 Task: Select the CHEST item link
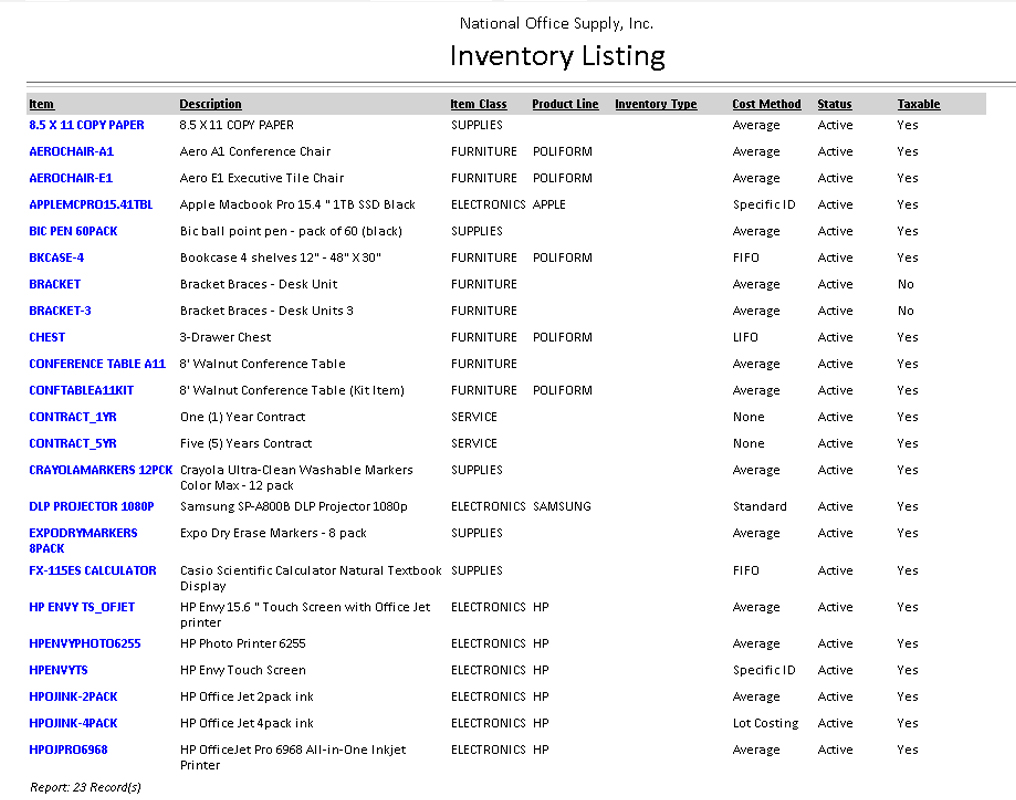pos(47,337)
